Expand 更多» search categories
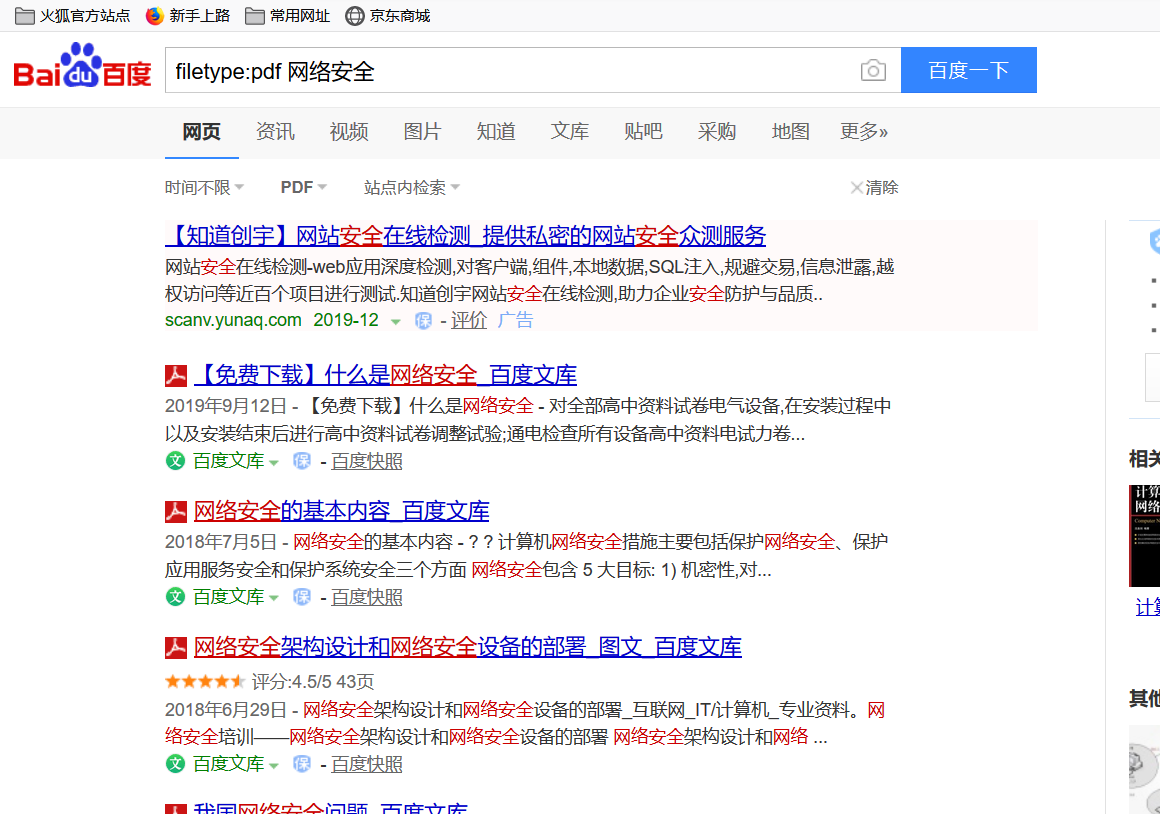1160x814 pixels. tap(863, 132)
